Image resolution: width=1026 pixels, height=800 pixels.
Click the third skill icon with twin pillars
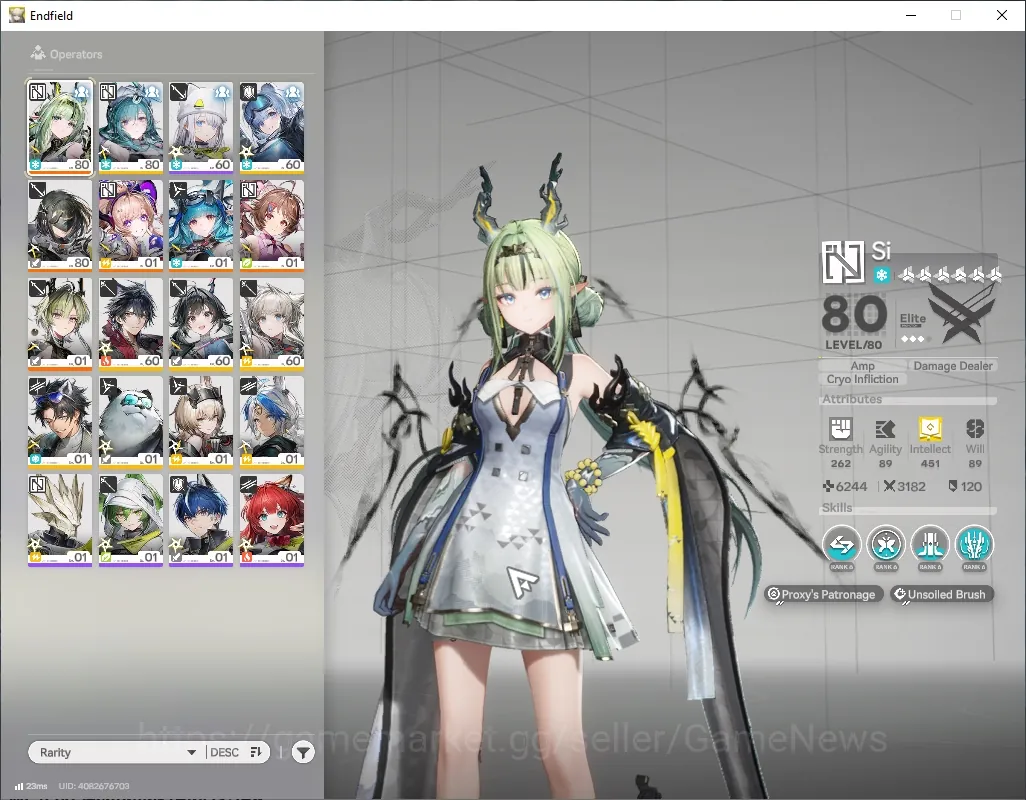click(x=930, y=544)
